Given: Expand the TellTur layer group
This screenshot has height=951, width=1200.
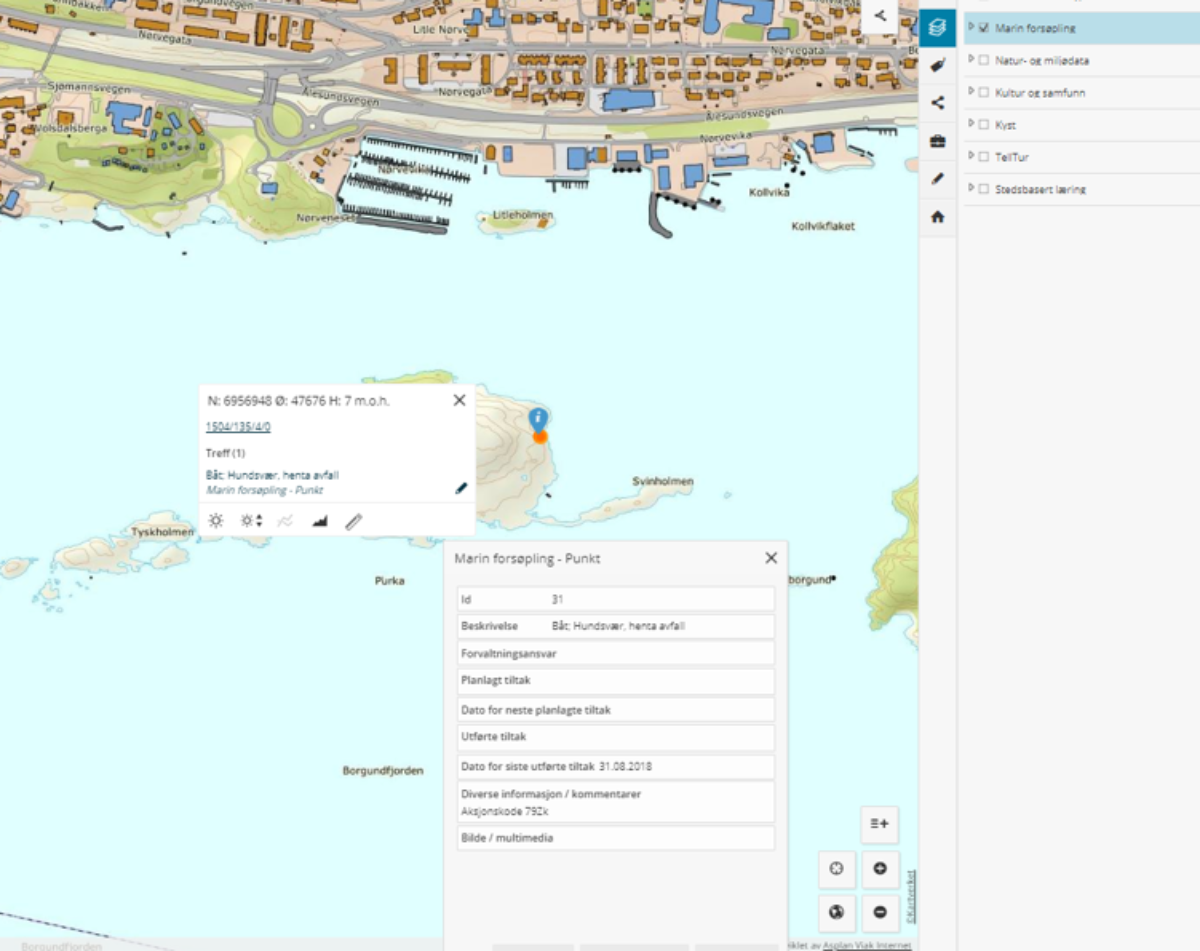Looking at the screenshot, I should 970,157.
